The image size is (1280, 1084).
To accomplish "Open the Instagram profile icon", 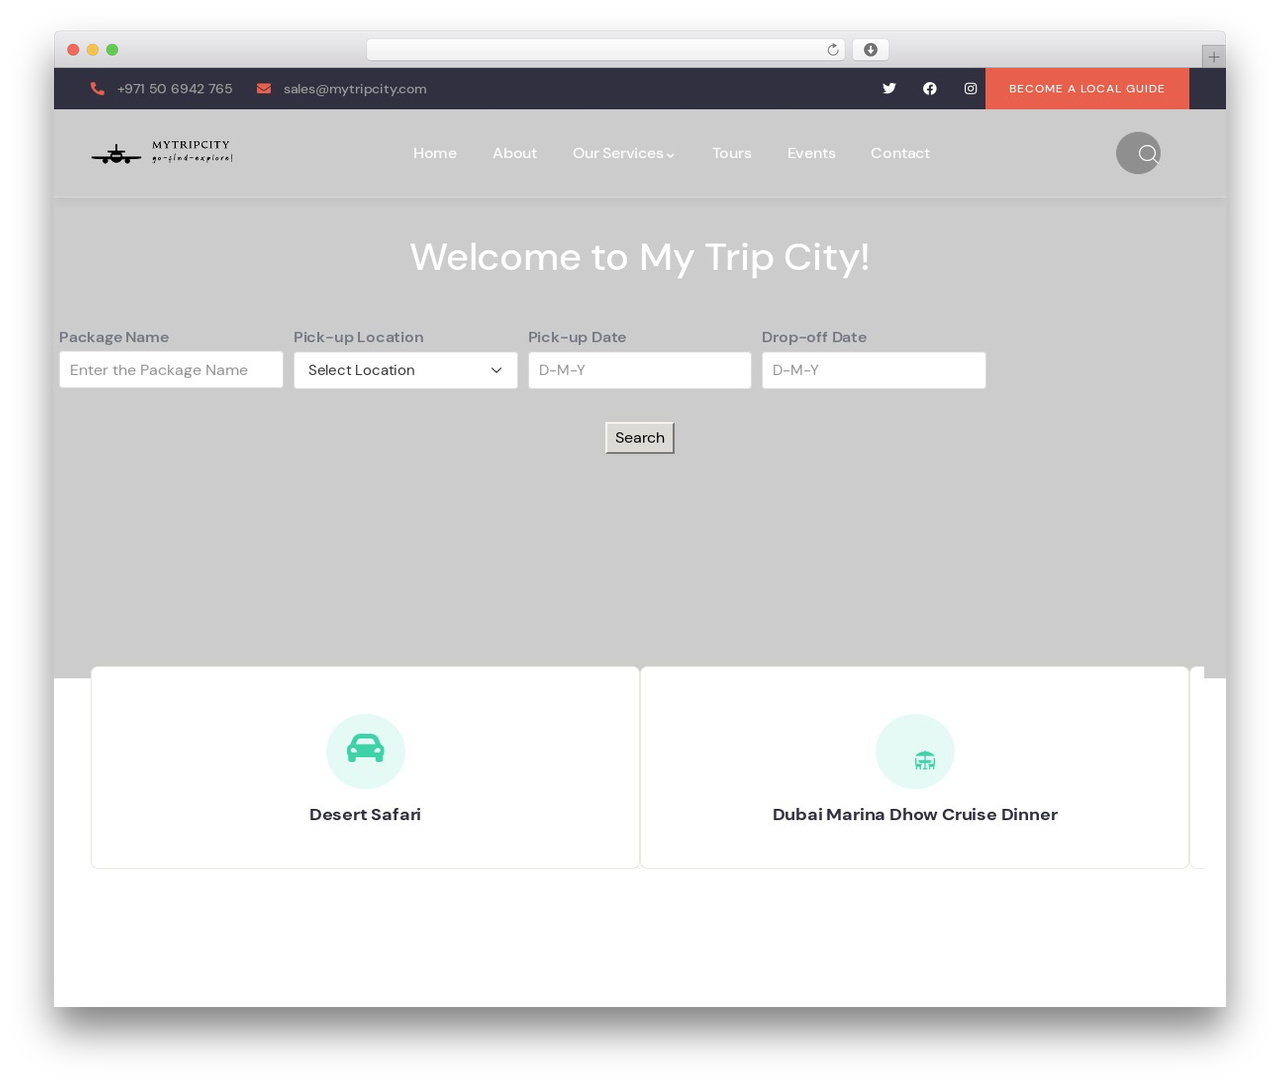I will (970, 89).
